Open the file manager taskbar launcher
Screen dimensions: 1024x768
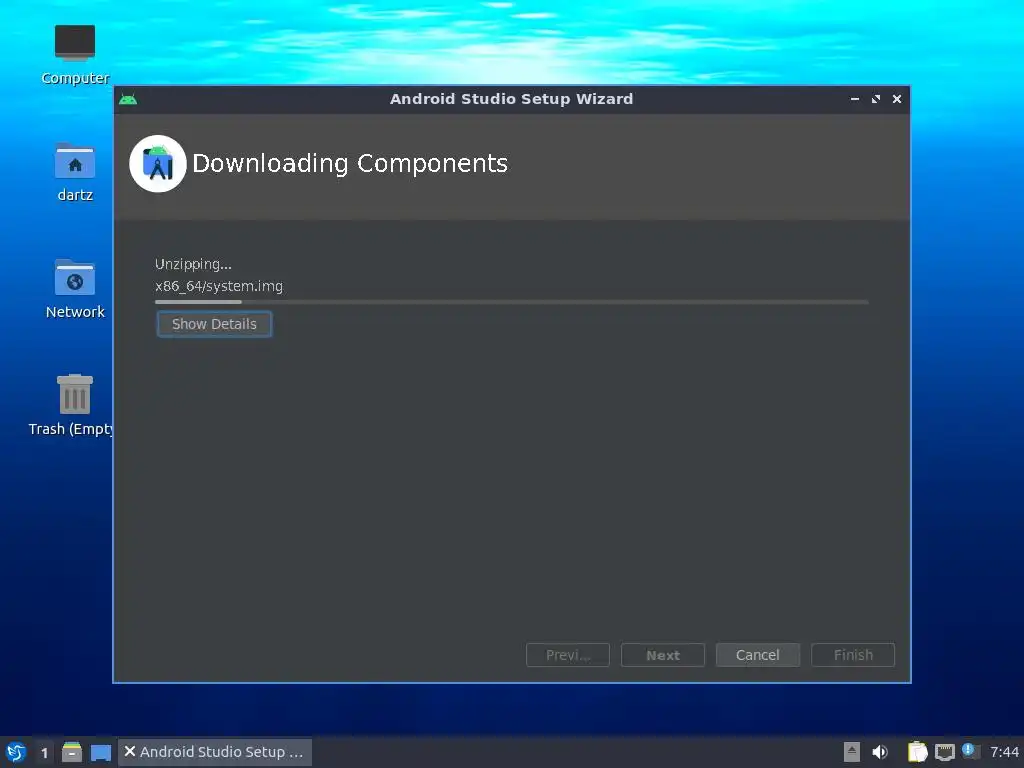[72, 752]
